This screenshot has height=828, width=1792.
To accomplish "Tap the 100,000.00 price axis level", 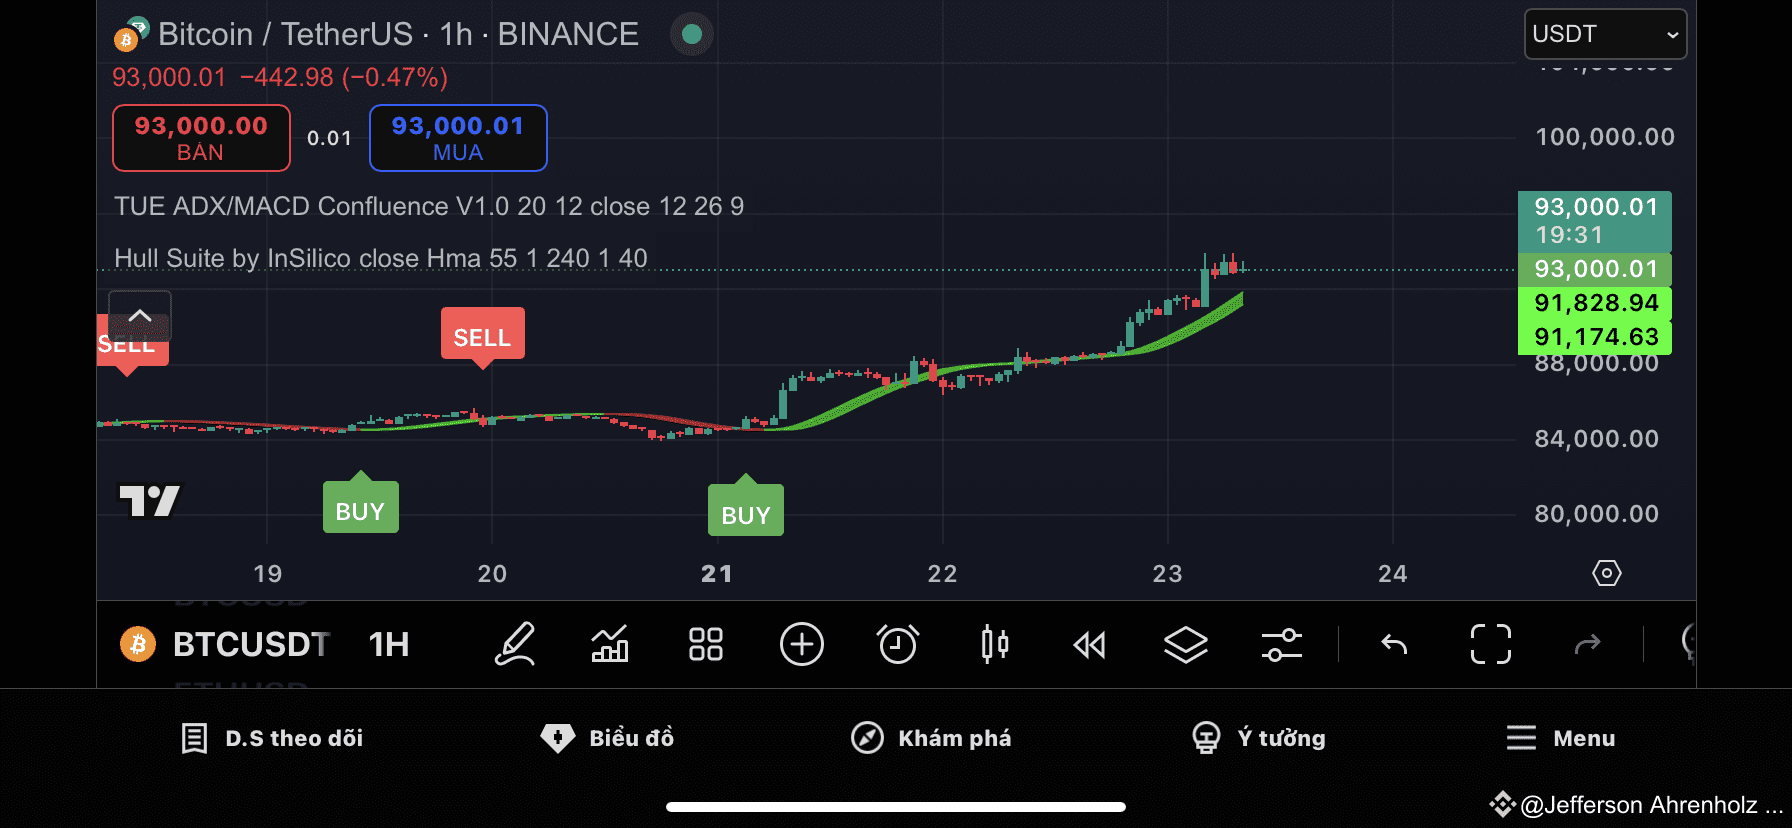I will pos(1604,137).
